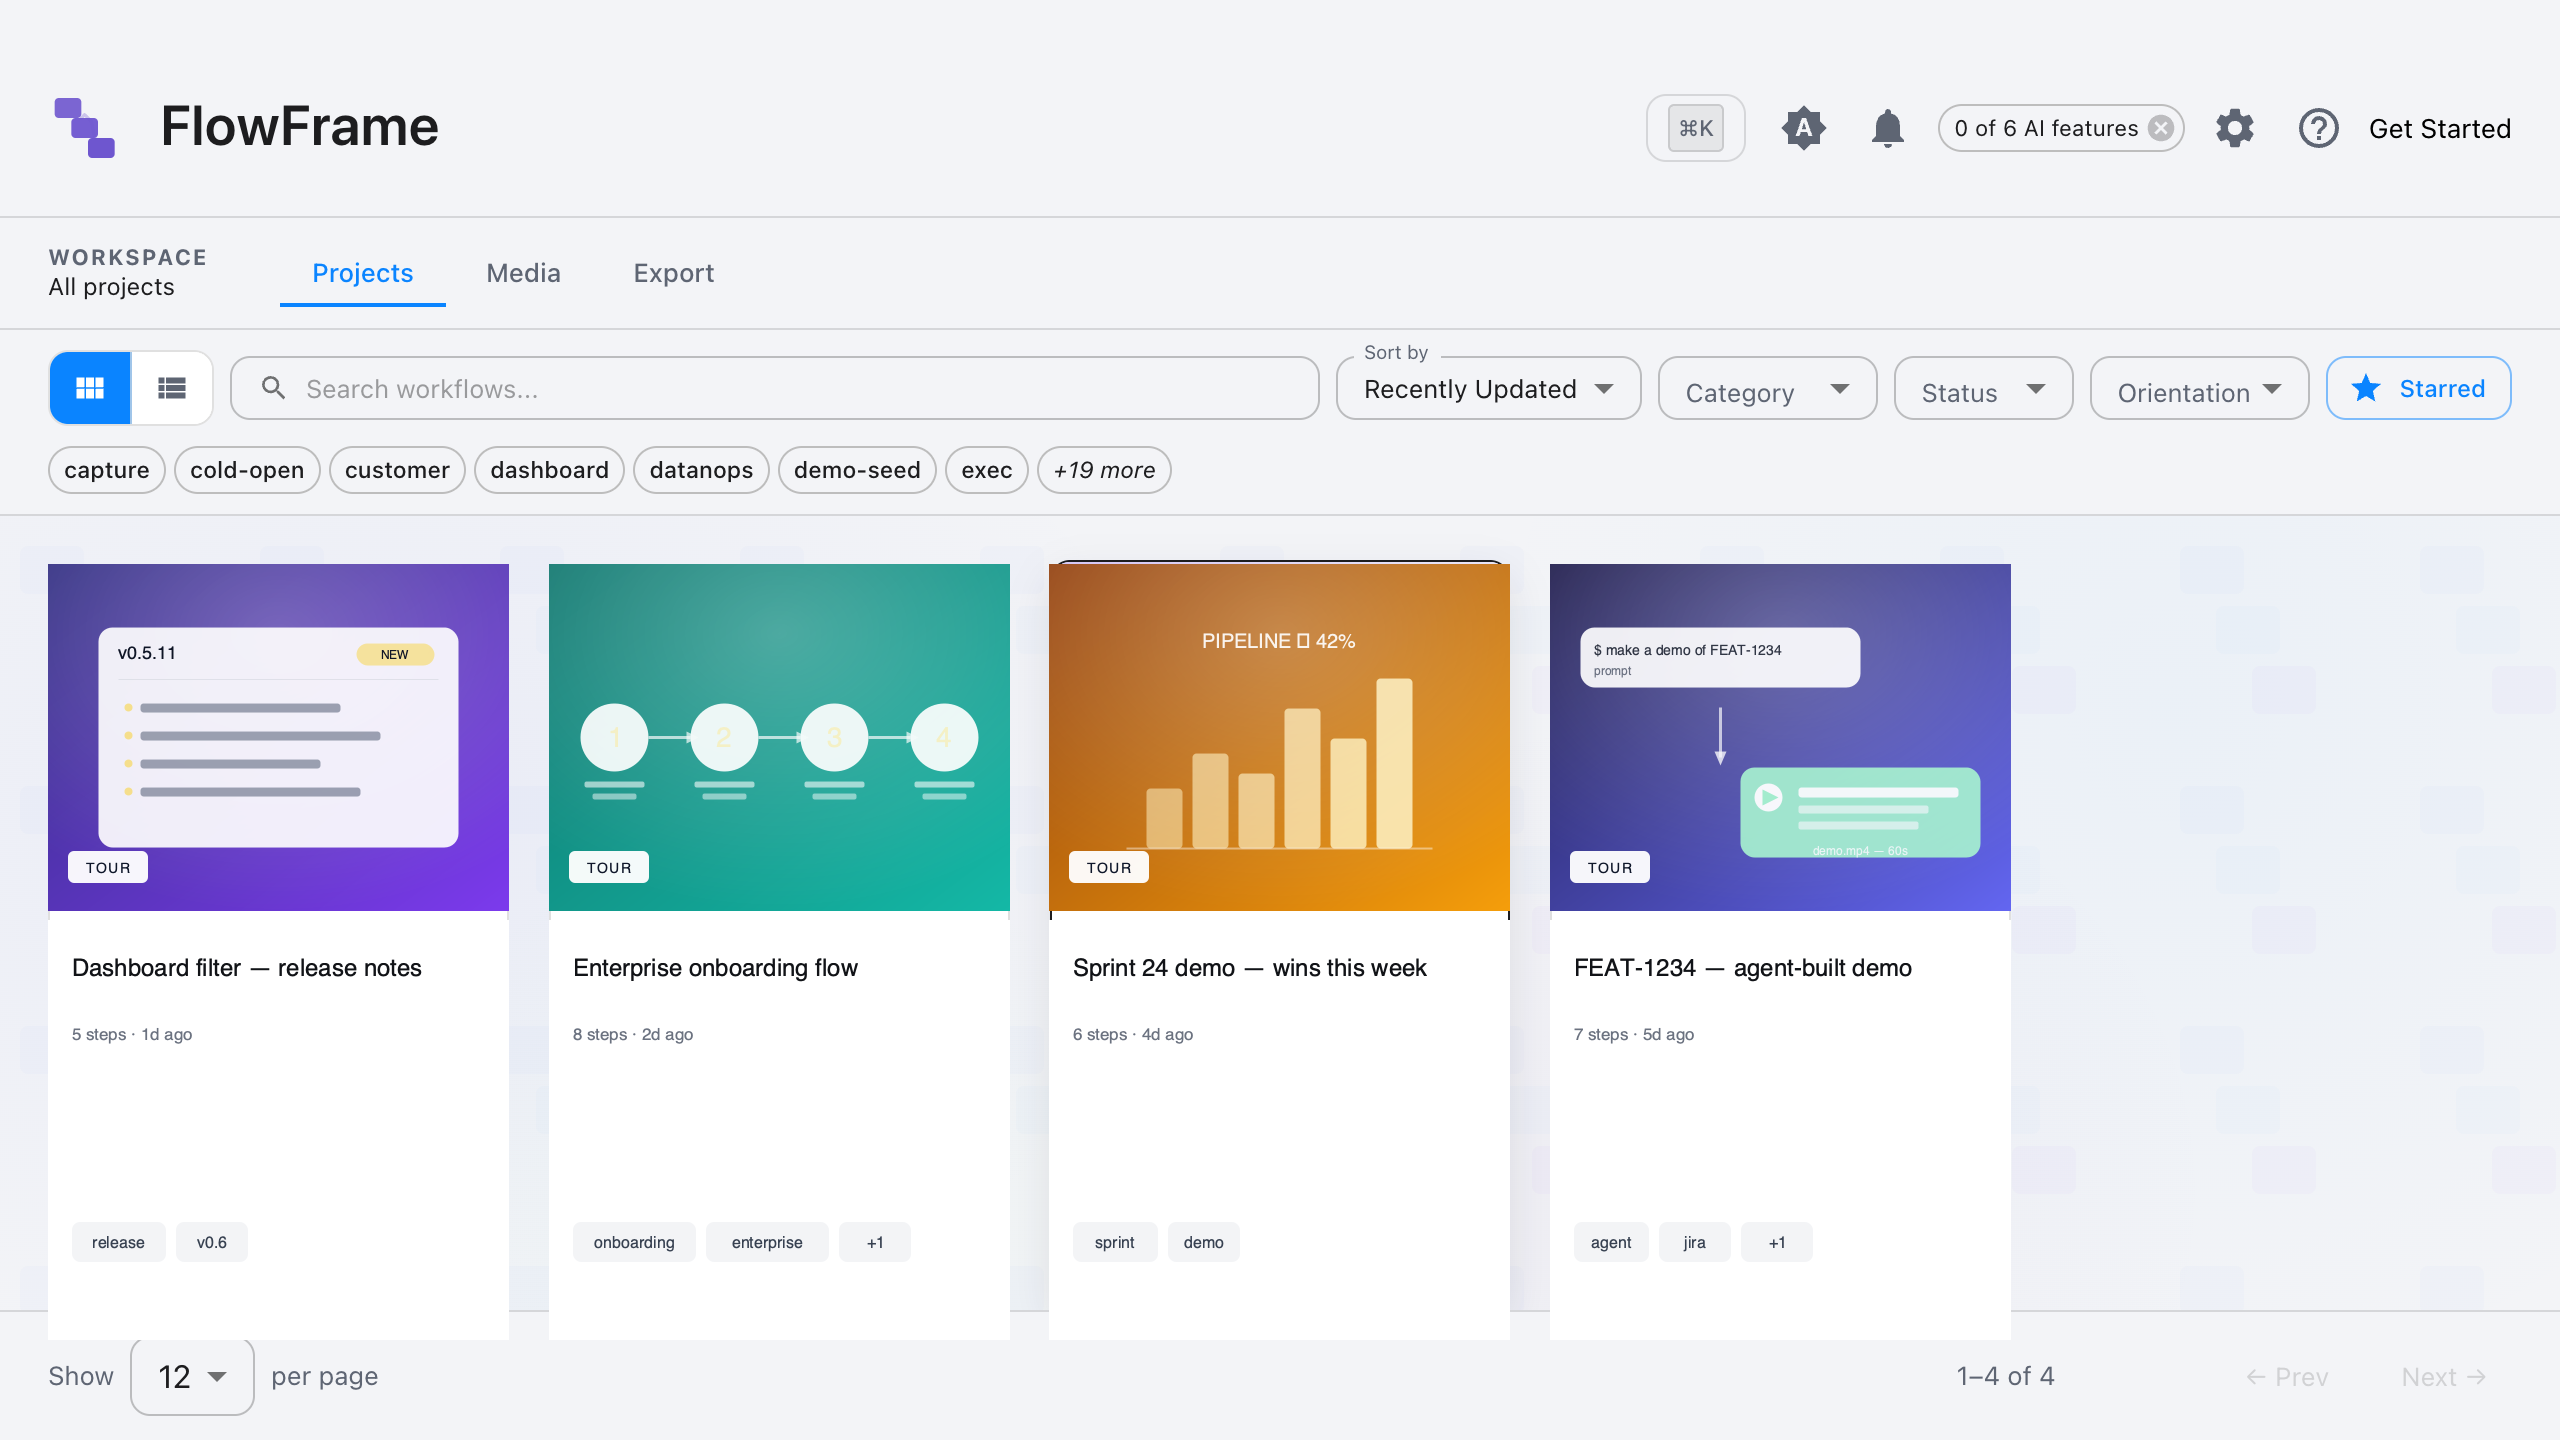Viewport: 2560px width, 1440px height.
Task: Toggle the Starred filter
Action: click(2418, 388)
